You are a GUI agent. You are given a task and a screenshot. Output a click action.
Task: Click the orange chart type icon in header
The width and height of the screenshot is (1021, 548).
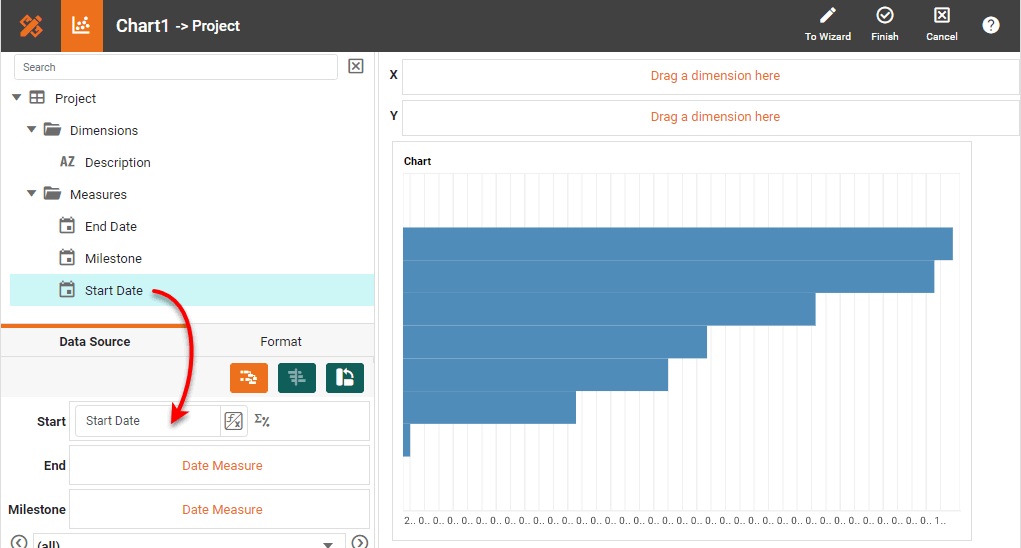(82, 26)
